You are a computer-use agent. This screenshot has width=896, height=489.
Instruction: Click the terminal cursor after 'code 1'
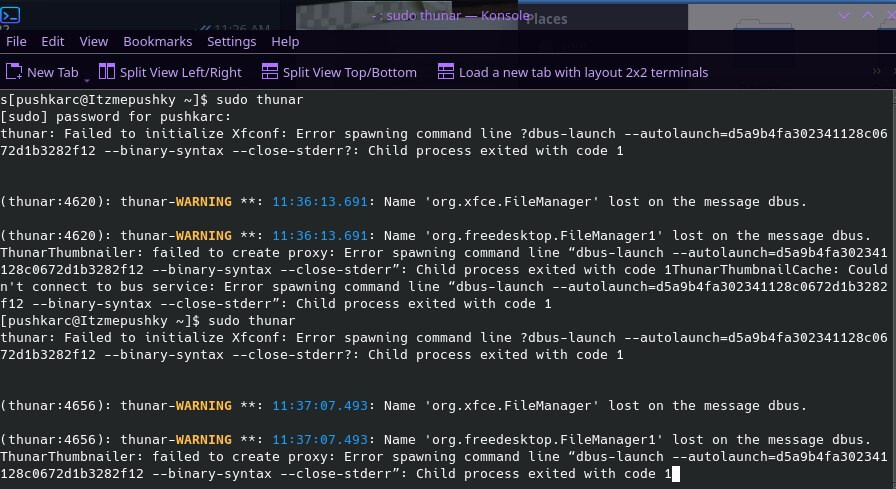[x=676, y=473]
